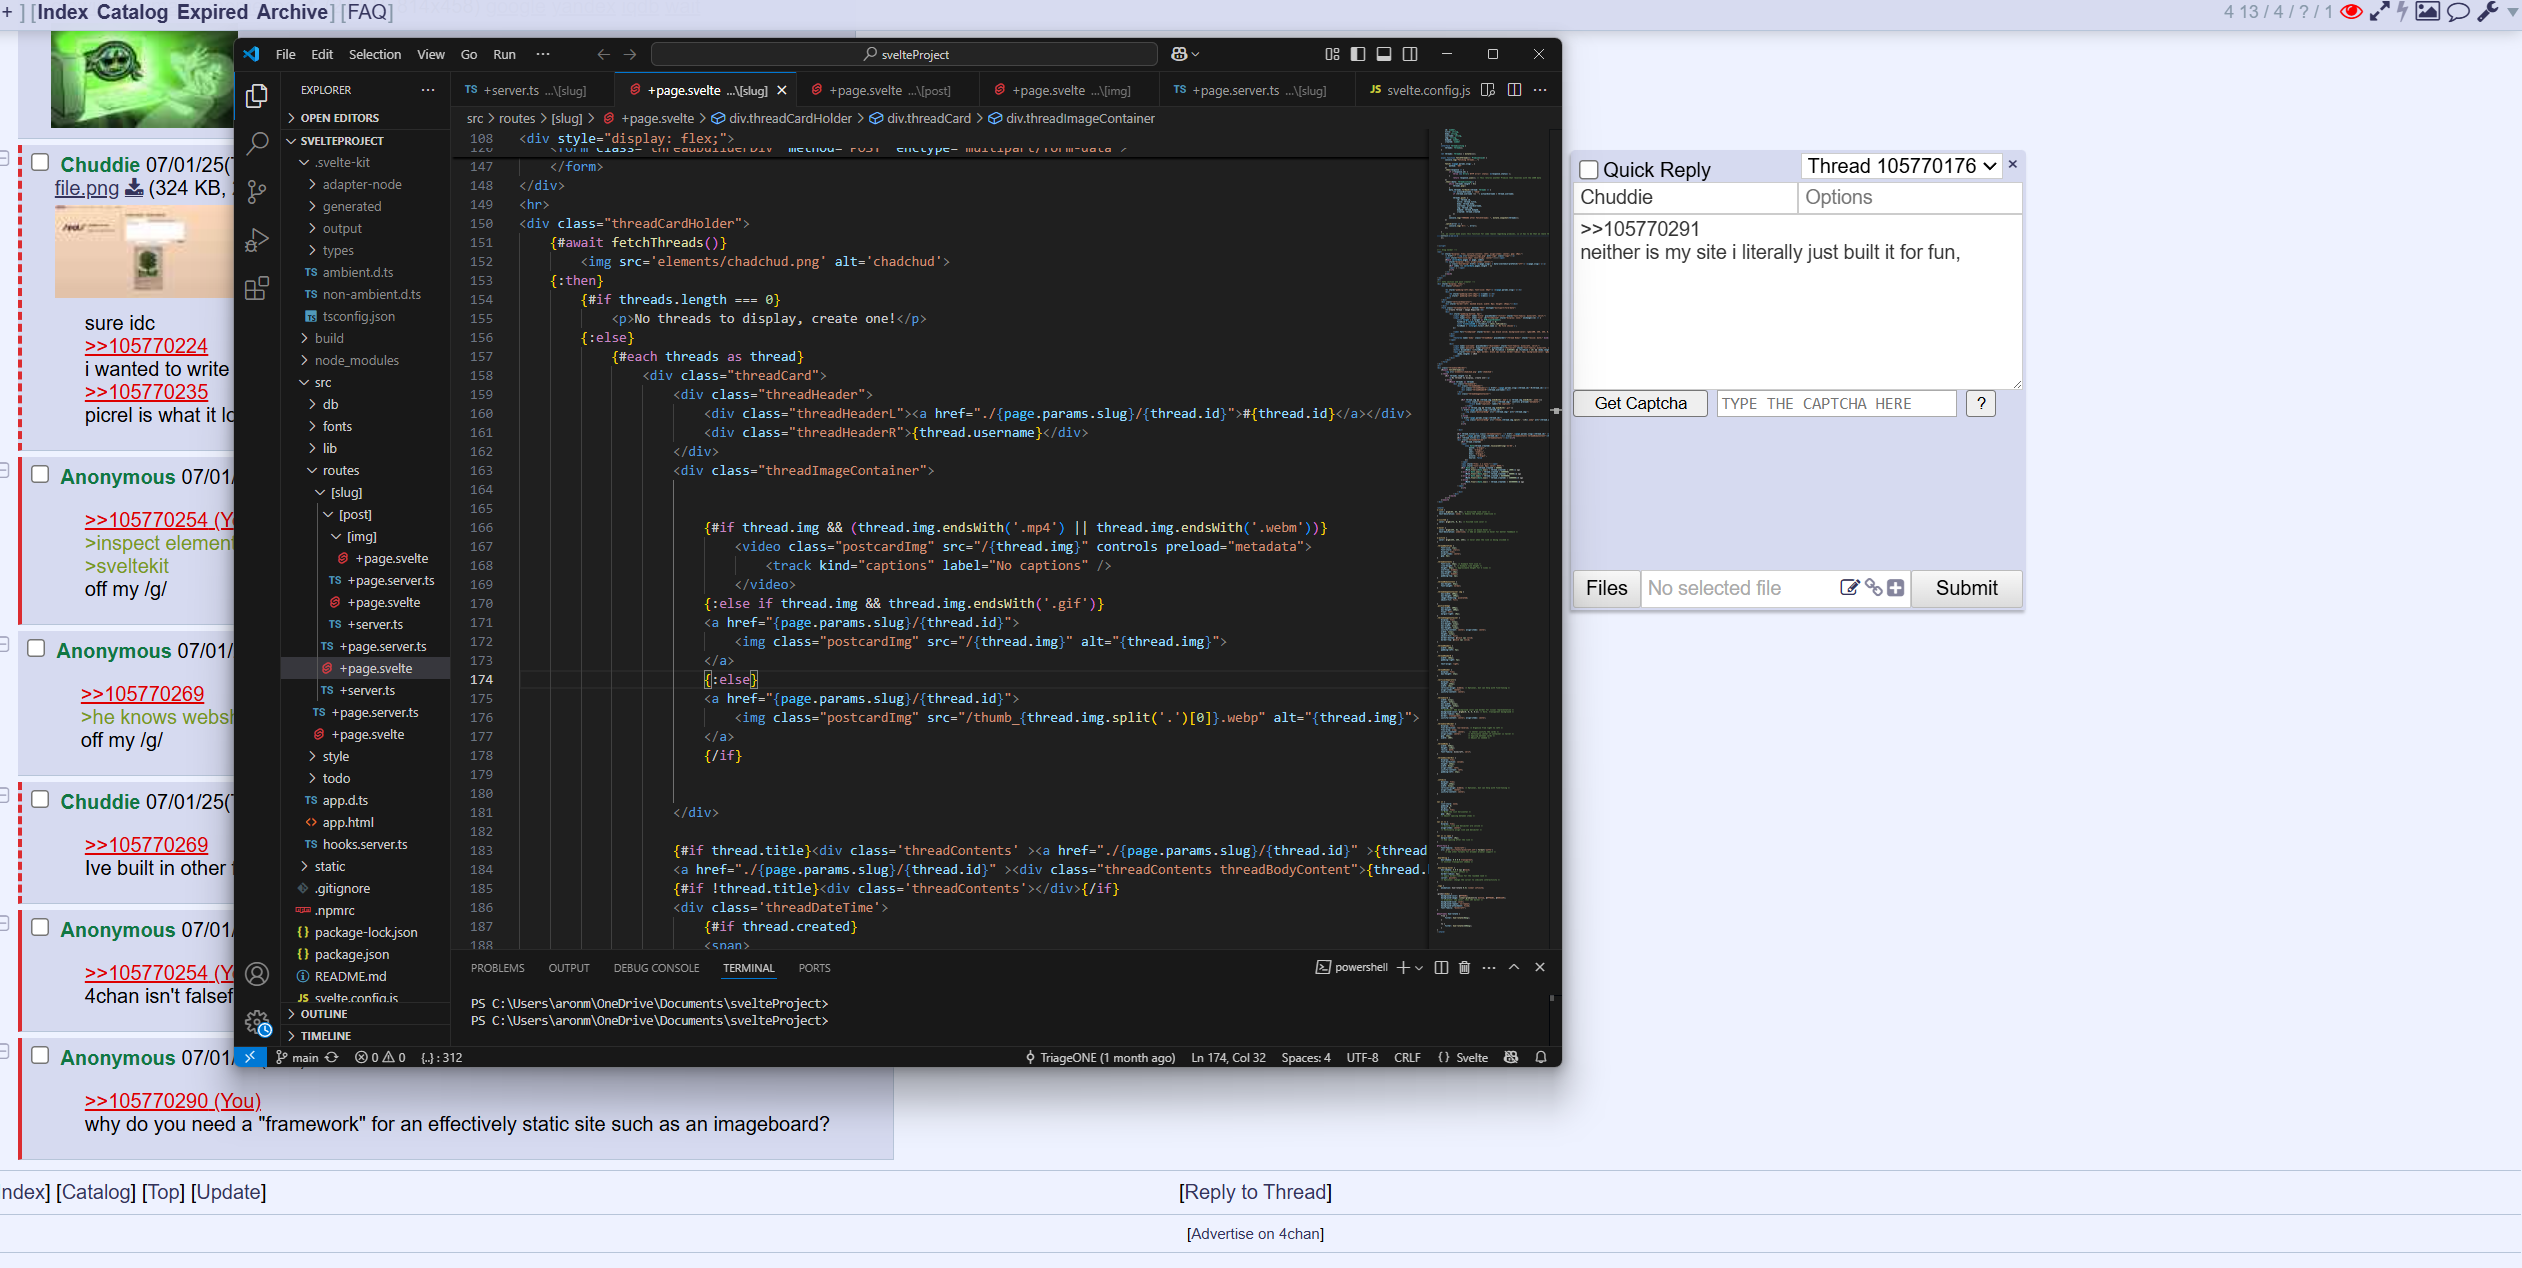This screenshot has height=1268, width=2522.
Task: Open the Run and Debug view icon
Action: pyautogui.click(x=257, y=240)
